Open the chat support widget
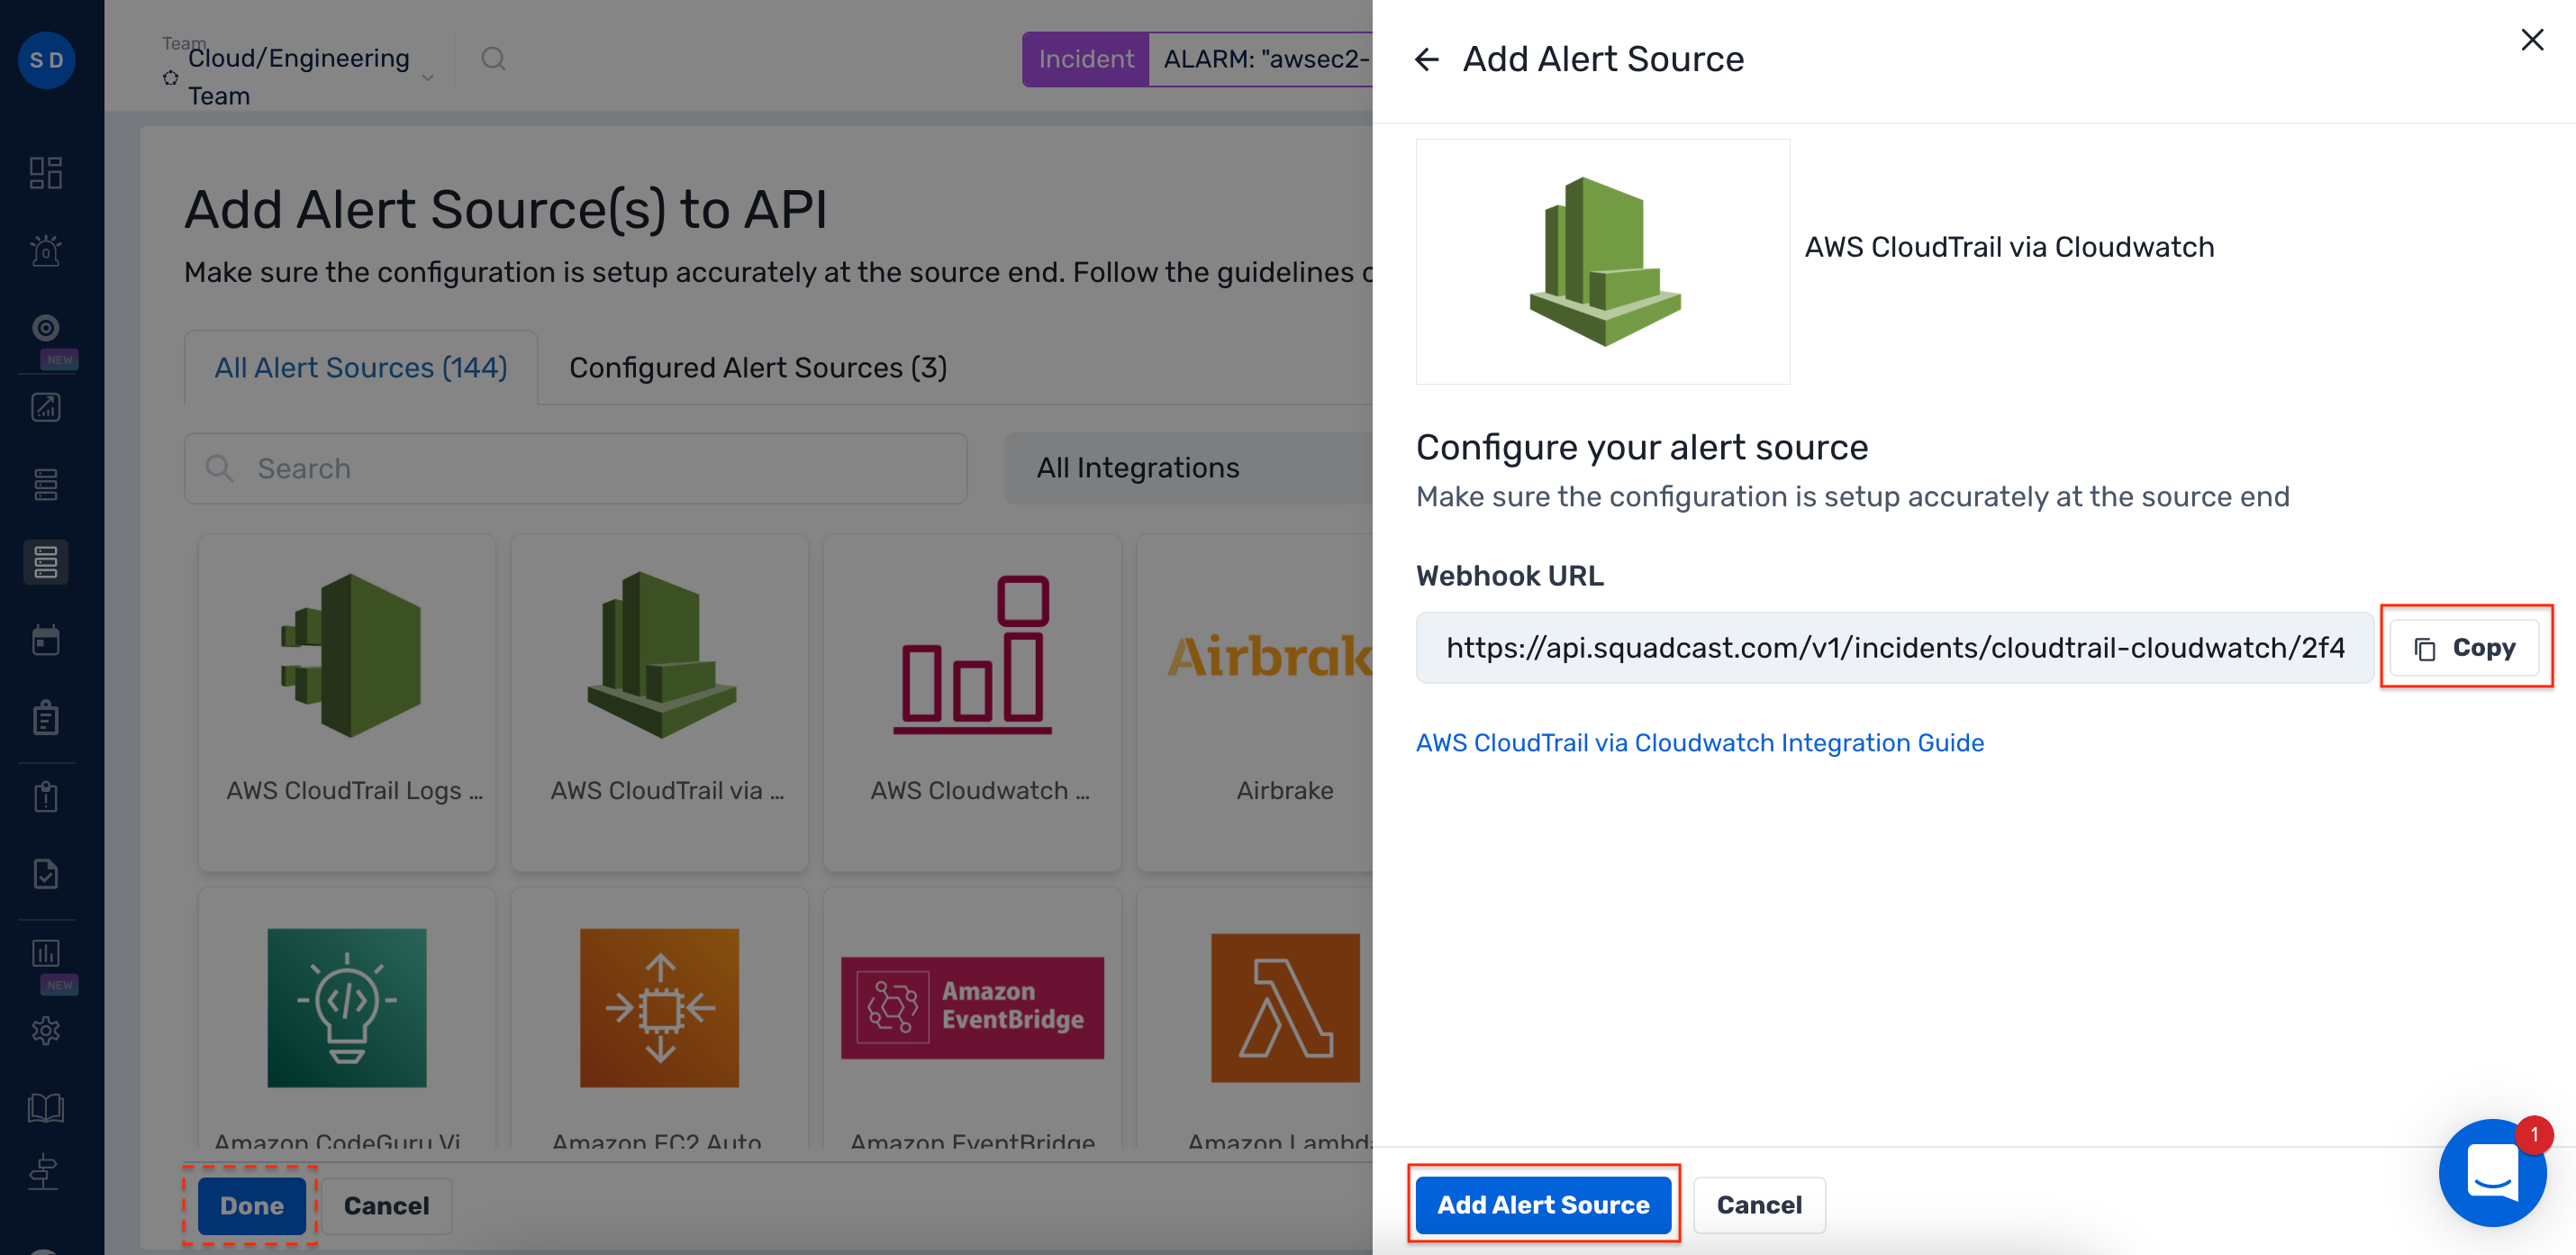The width and height of the screenshot is (2576, 1255). click(x=2493, y=1172)
